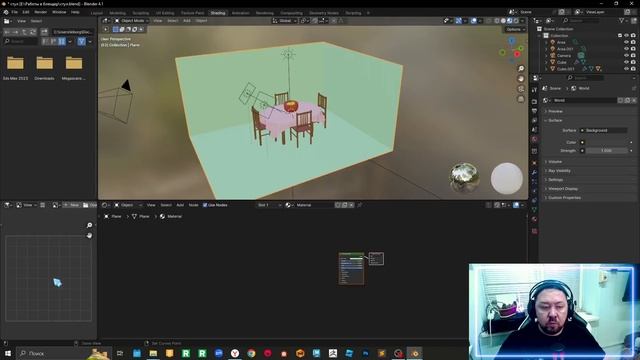Image resolution: width=640 pixels, height=360 pixels.
Task: Open the View Layer properties tab icon
Action: click(534, 120)
